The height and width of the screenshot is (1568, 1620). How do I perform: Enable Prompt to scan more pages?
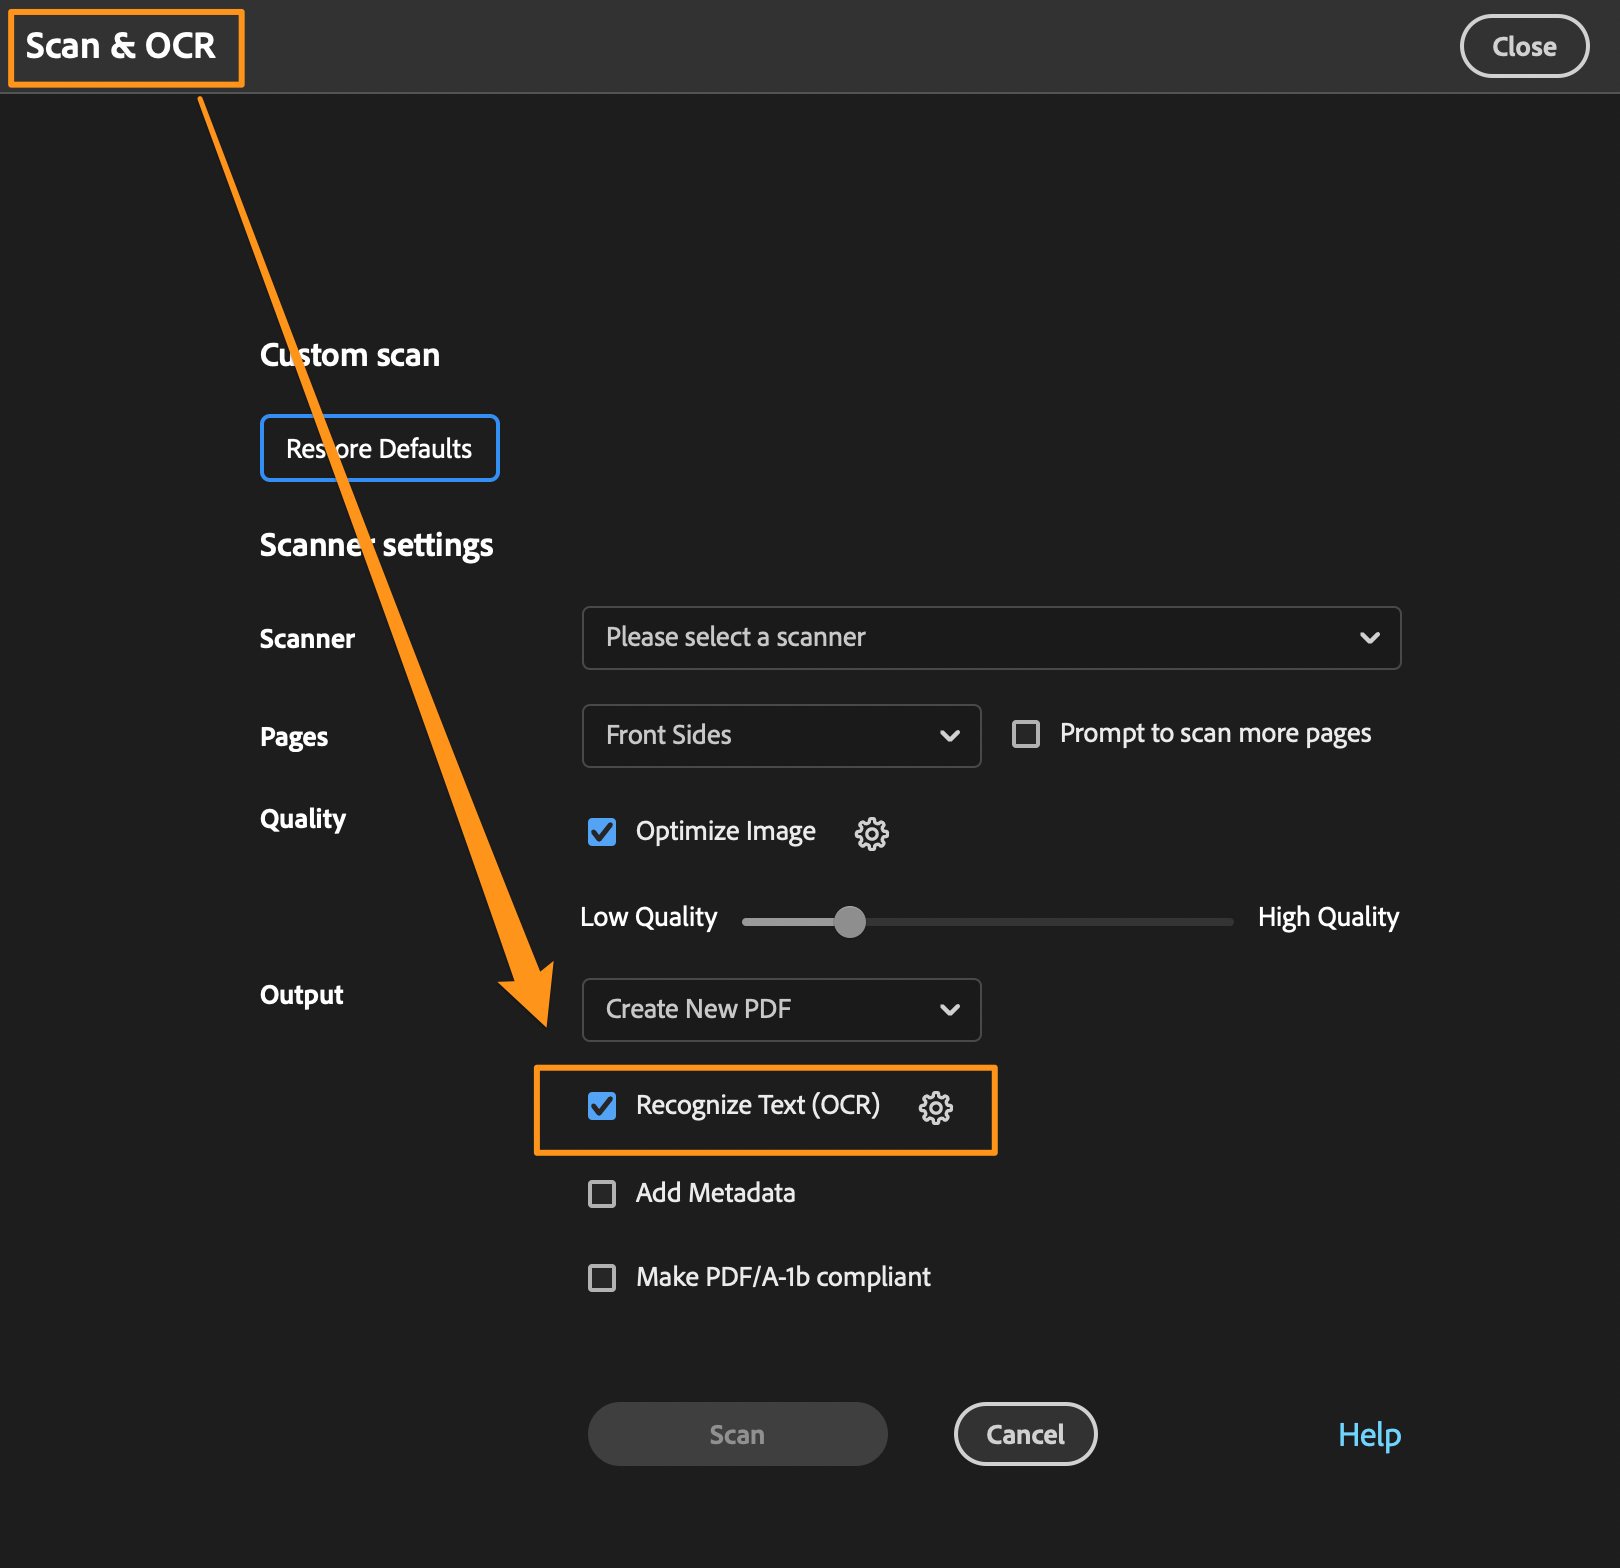click(x=1026, y=734)
